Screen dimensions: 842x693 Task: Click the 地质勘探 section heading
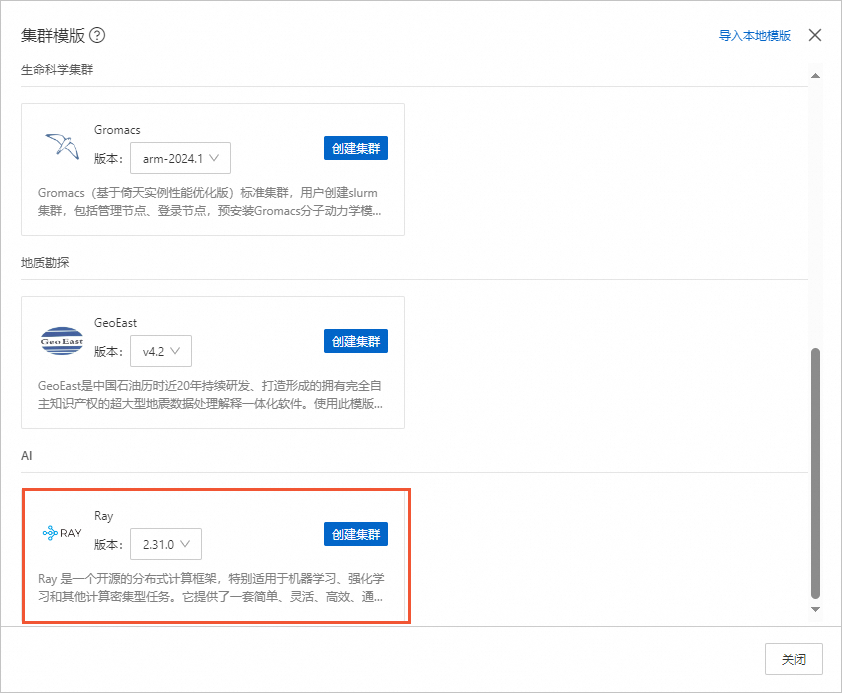coord(45,262)
